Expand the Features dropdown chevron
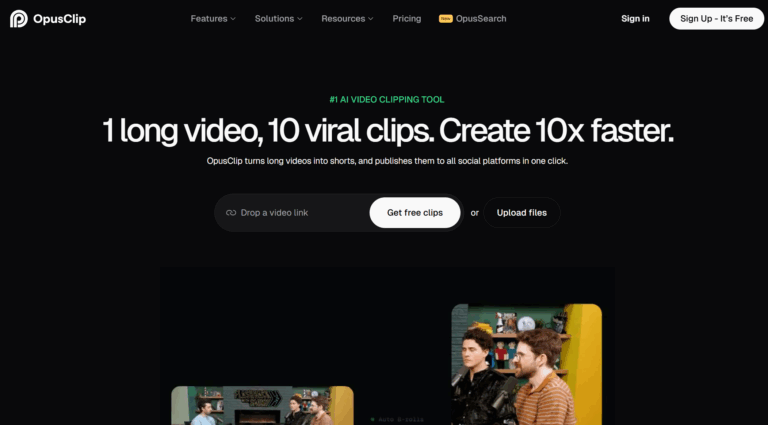768x425 pixels. pos(233,19)
